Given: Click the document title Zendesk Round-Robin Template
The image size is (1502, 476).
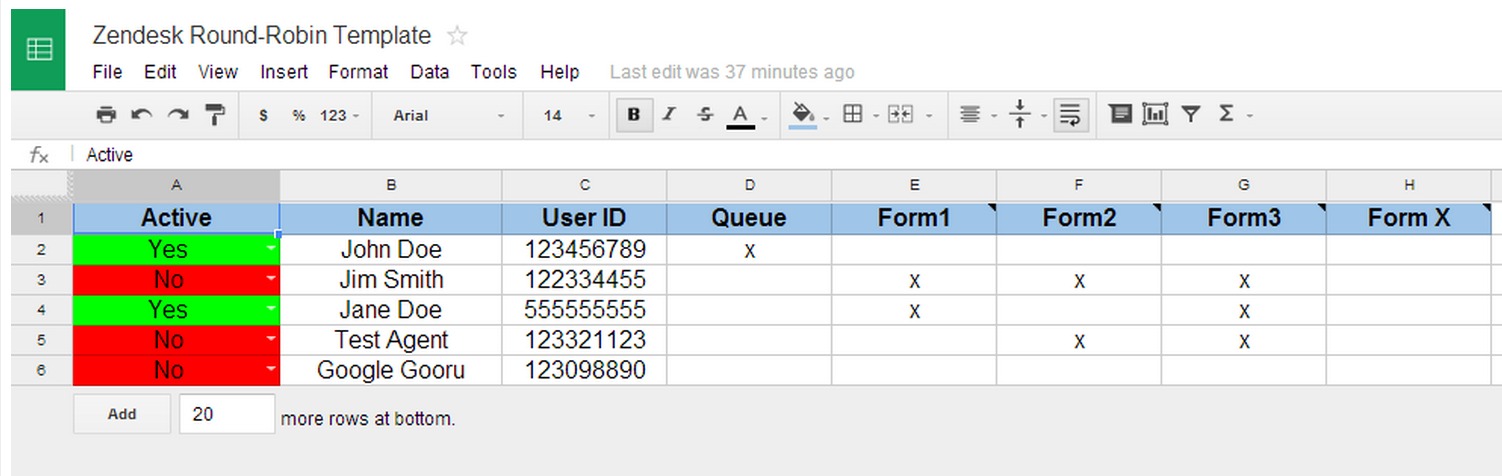Looking at the screenshot, I should pyautogui.click(x=262, y=36).
